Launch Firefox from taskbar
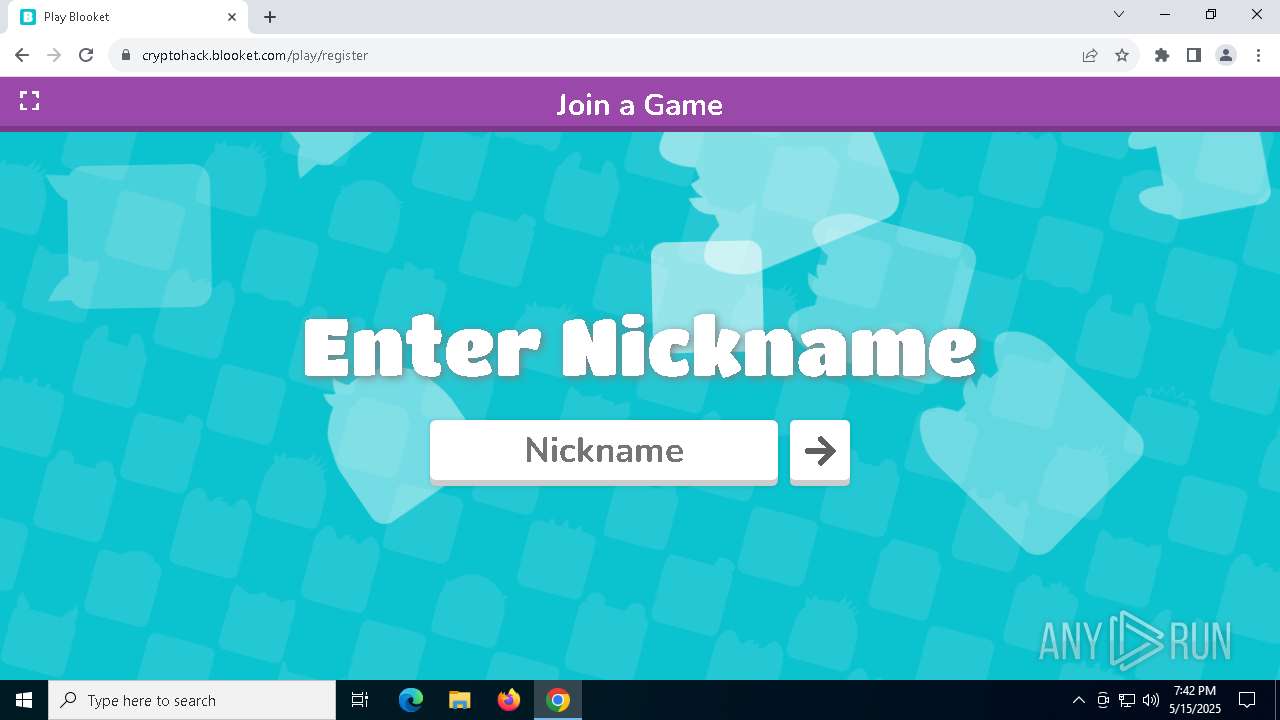The image size is (1280, 720). [x=509, y=700]
